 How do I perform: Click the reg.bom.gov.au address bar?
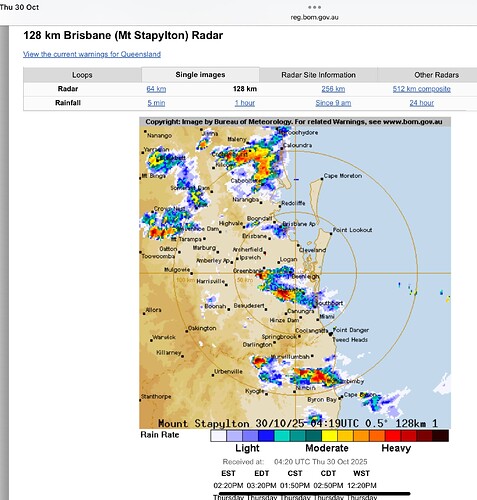[314, 17]
